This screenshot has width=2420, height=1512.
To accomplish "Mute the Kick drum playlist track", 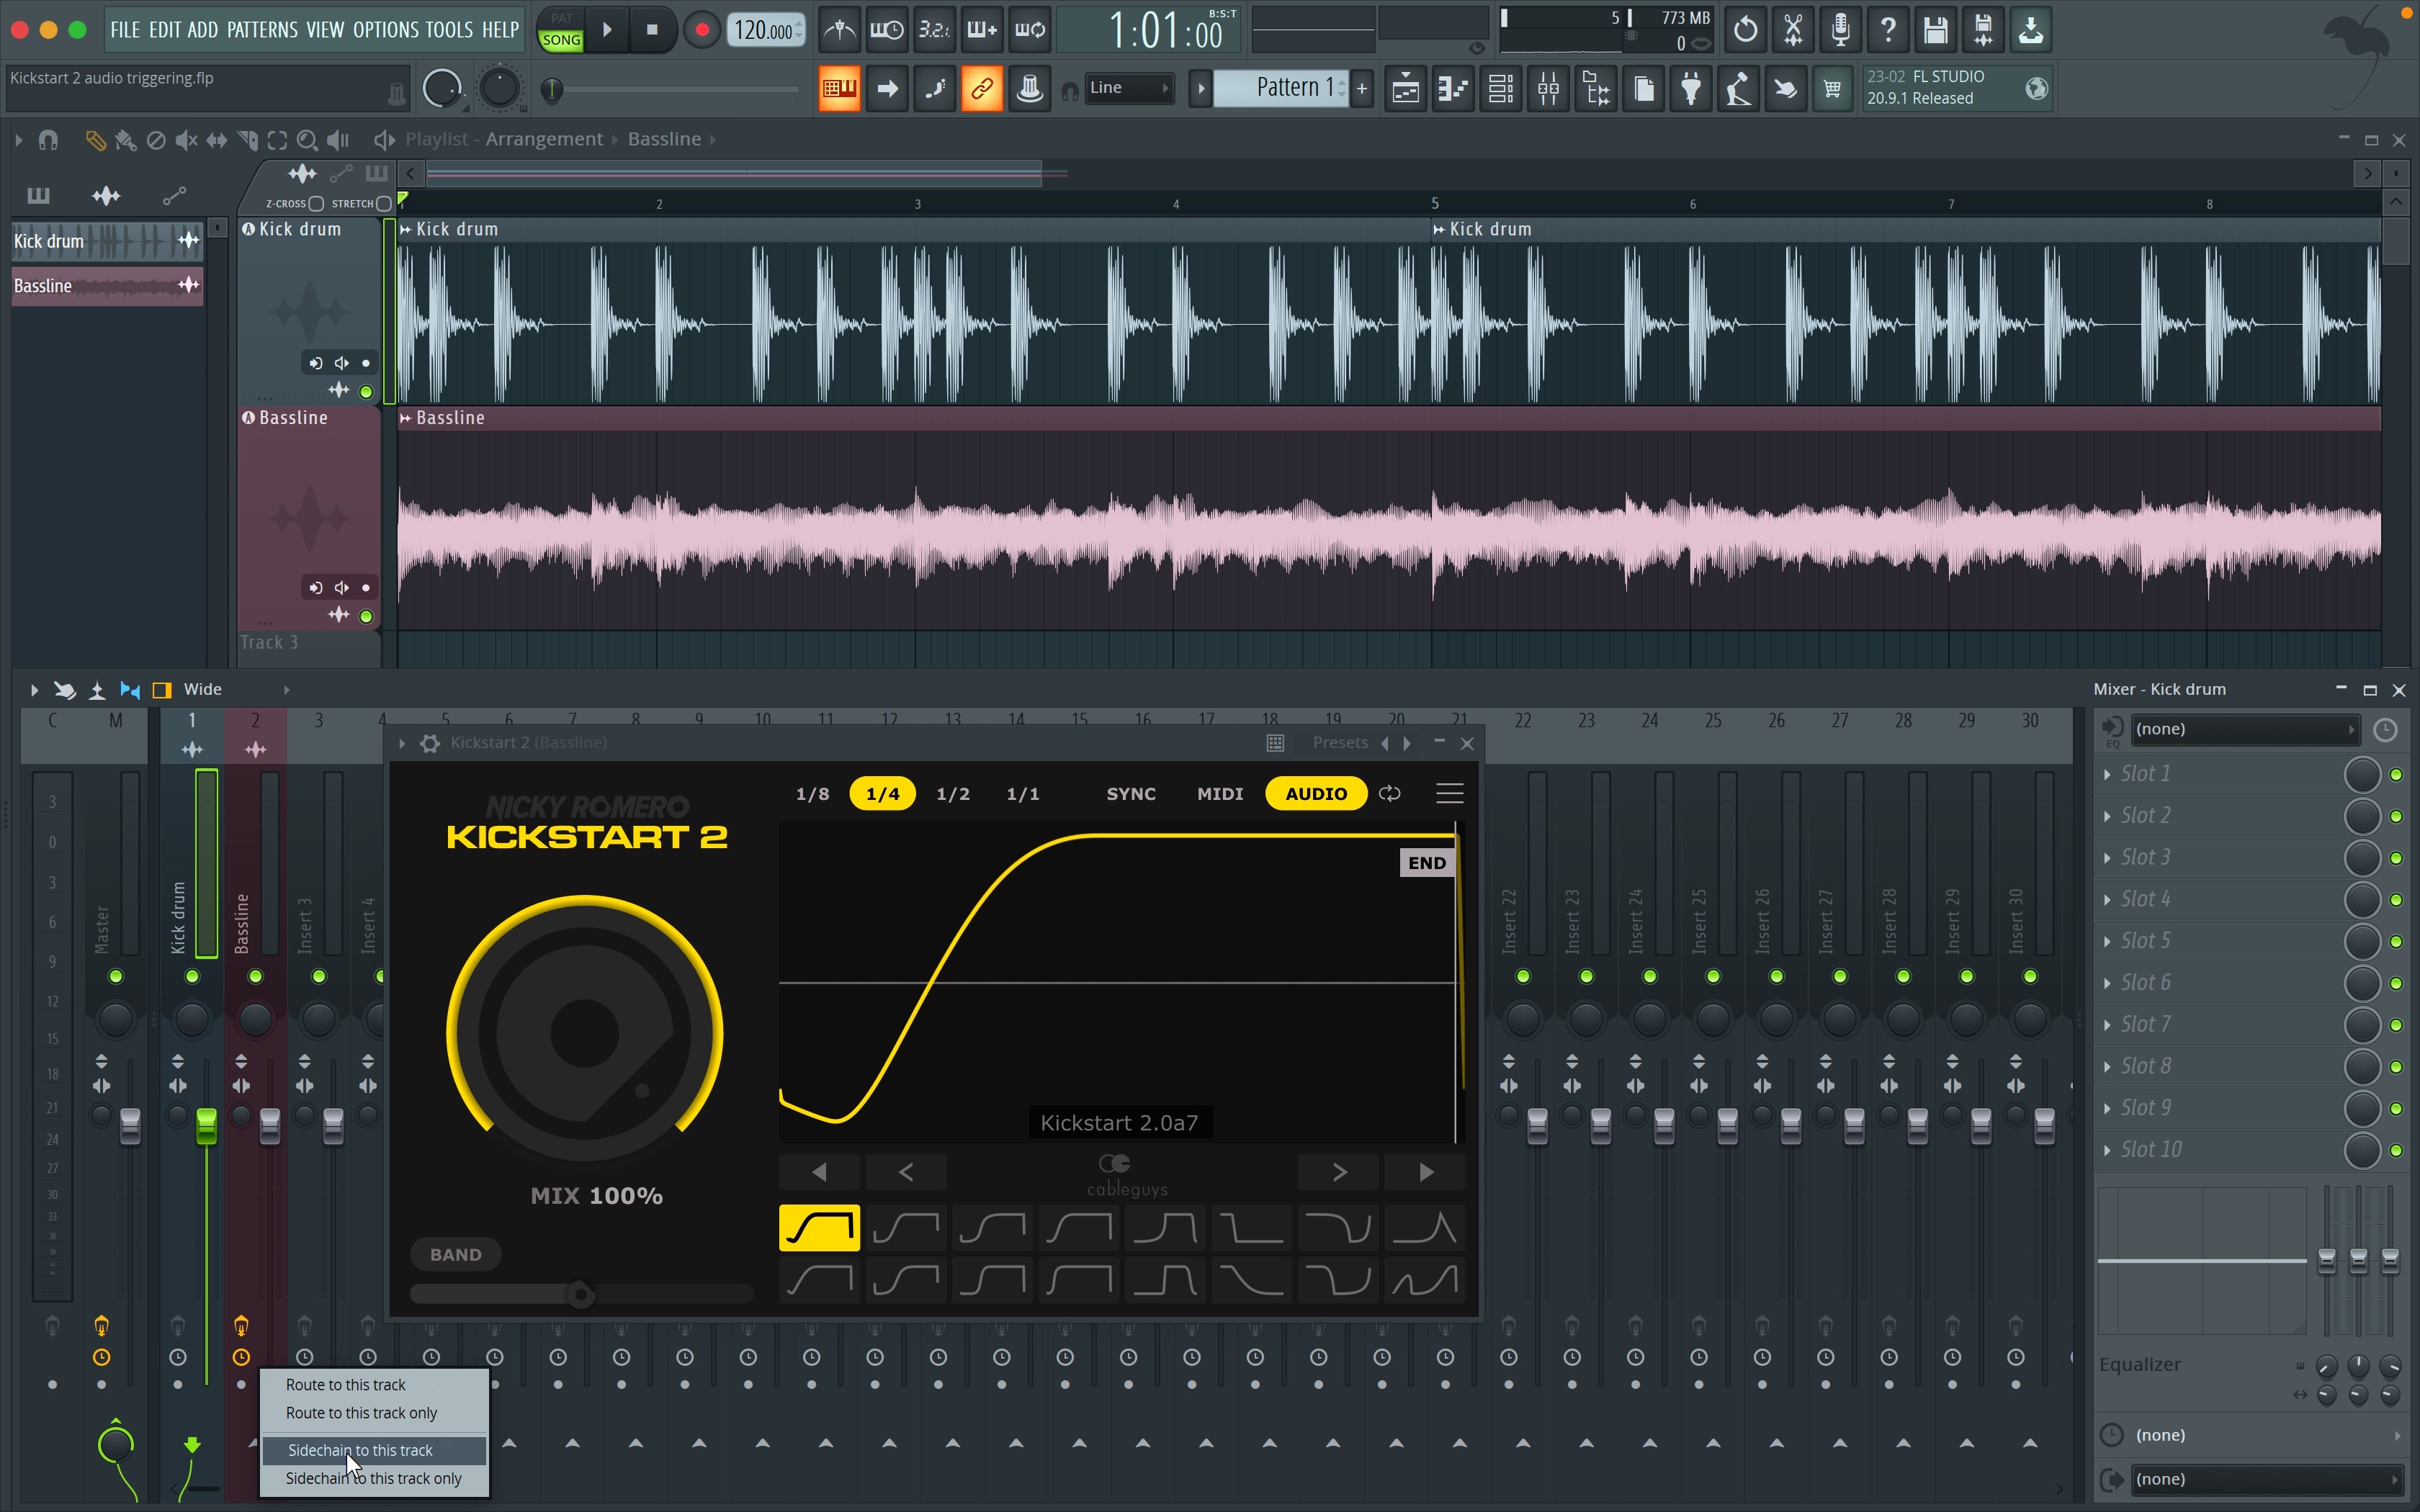I will coord(366,392).
